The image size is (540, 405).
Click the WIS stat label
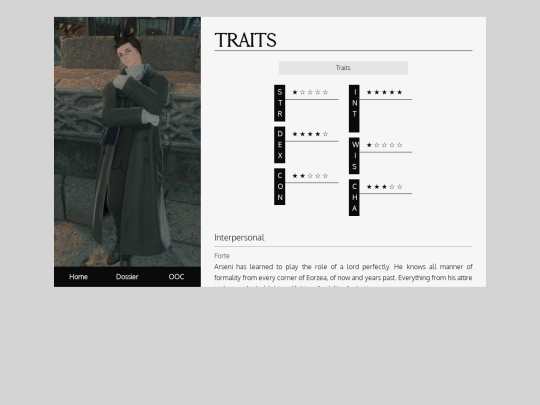(354, 156)
